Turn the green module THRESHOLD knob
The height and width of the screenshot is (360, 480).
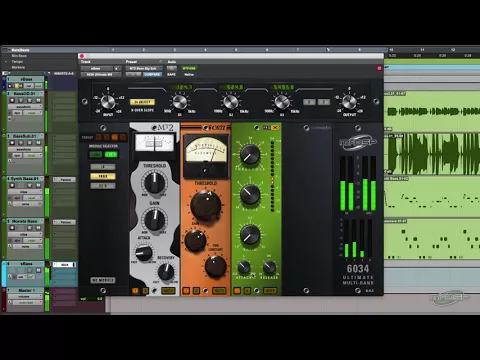(x=250, y=154)
